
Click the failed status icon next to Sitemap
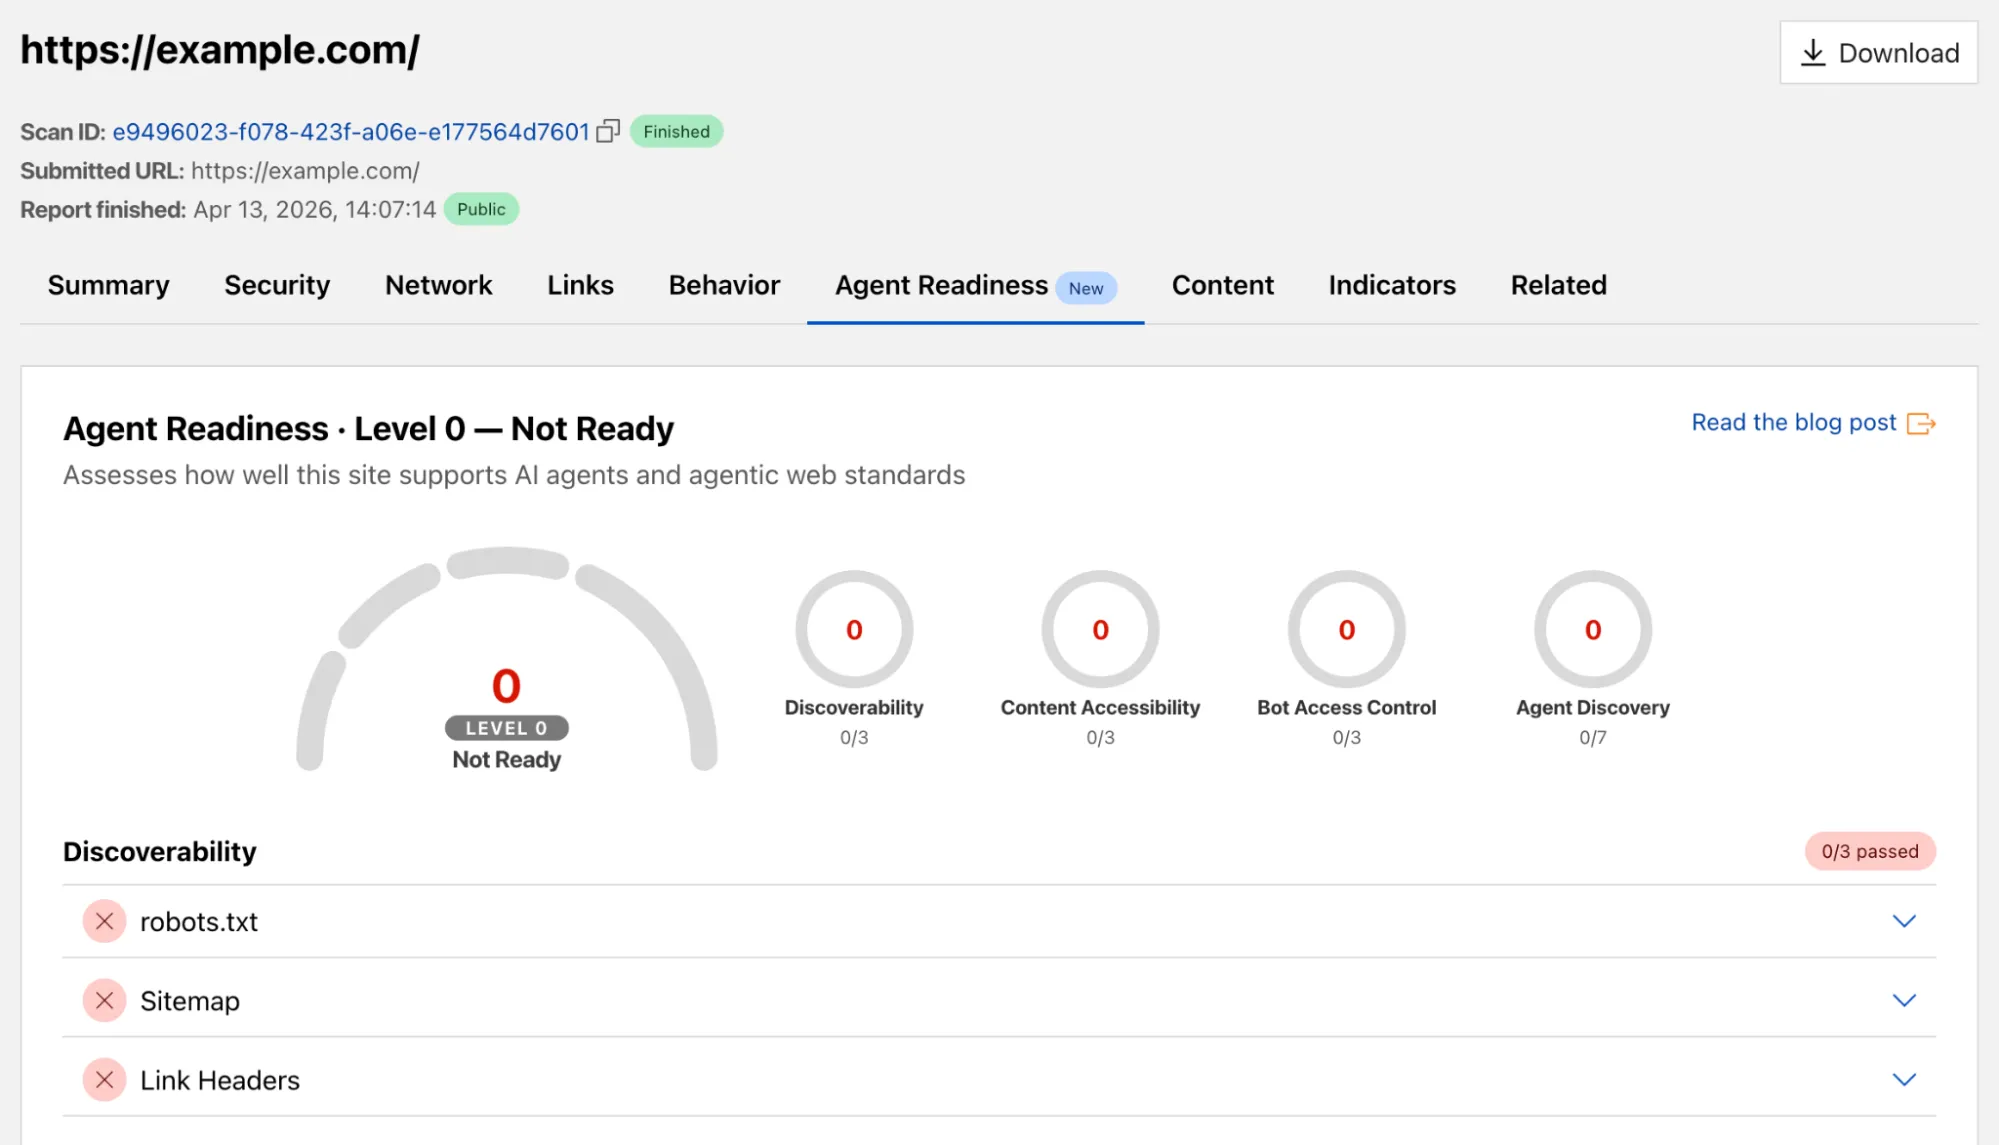click(x=104, y=1000)
